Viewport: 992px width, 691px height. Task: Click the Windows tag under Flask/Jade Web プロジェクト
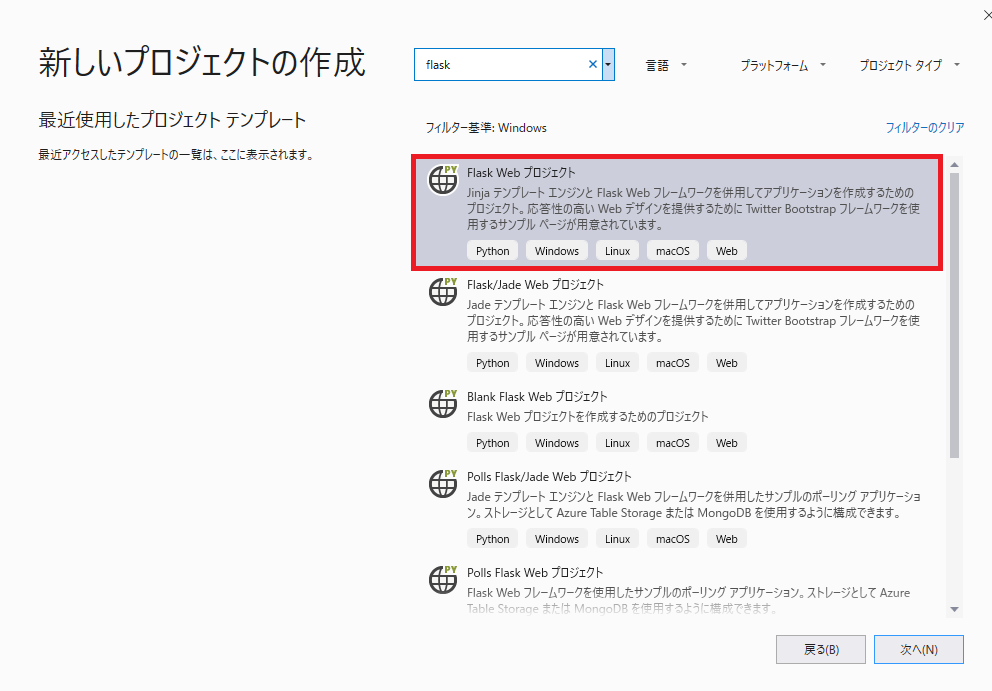(x=557, y=363)
